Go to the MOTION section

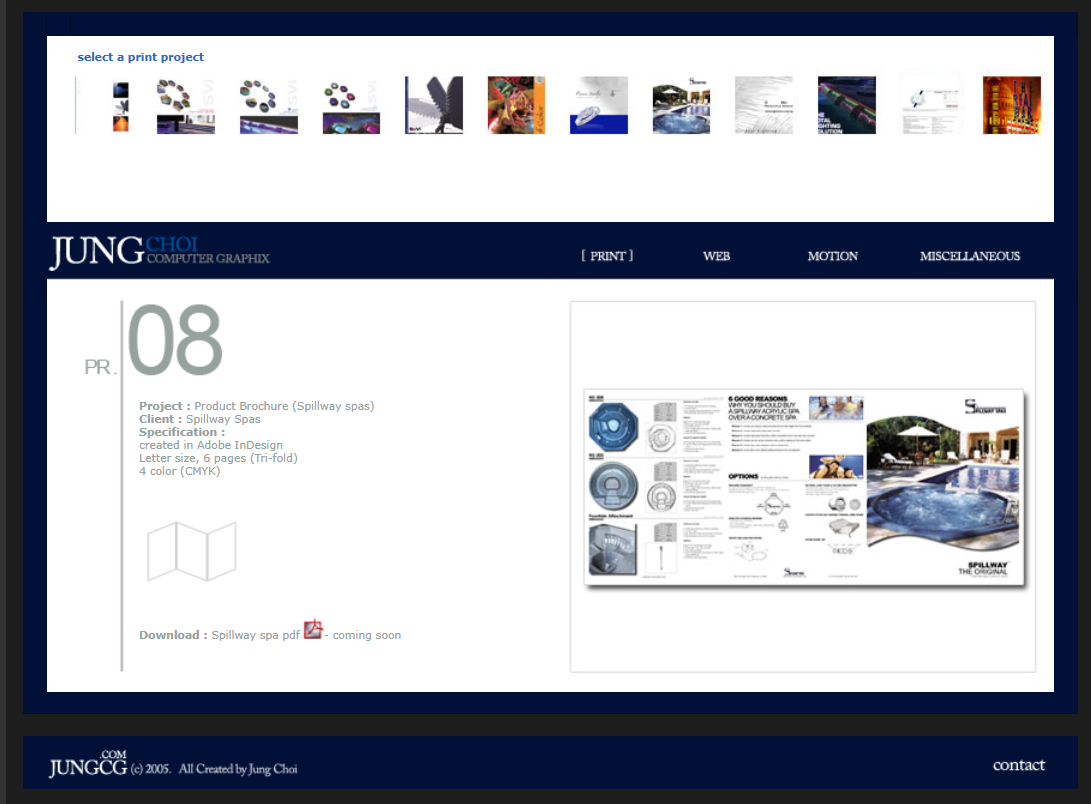click(832, 256)
